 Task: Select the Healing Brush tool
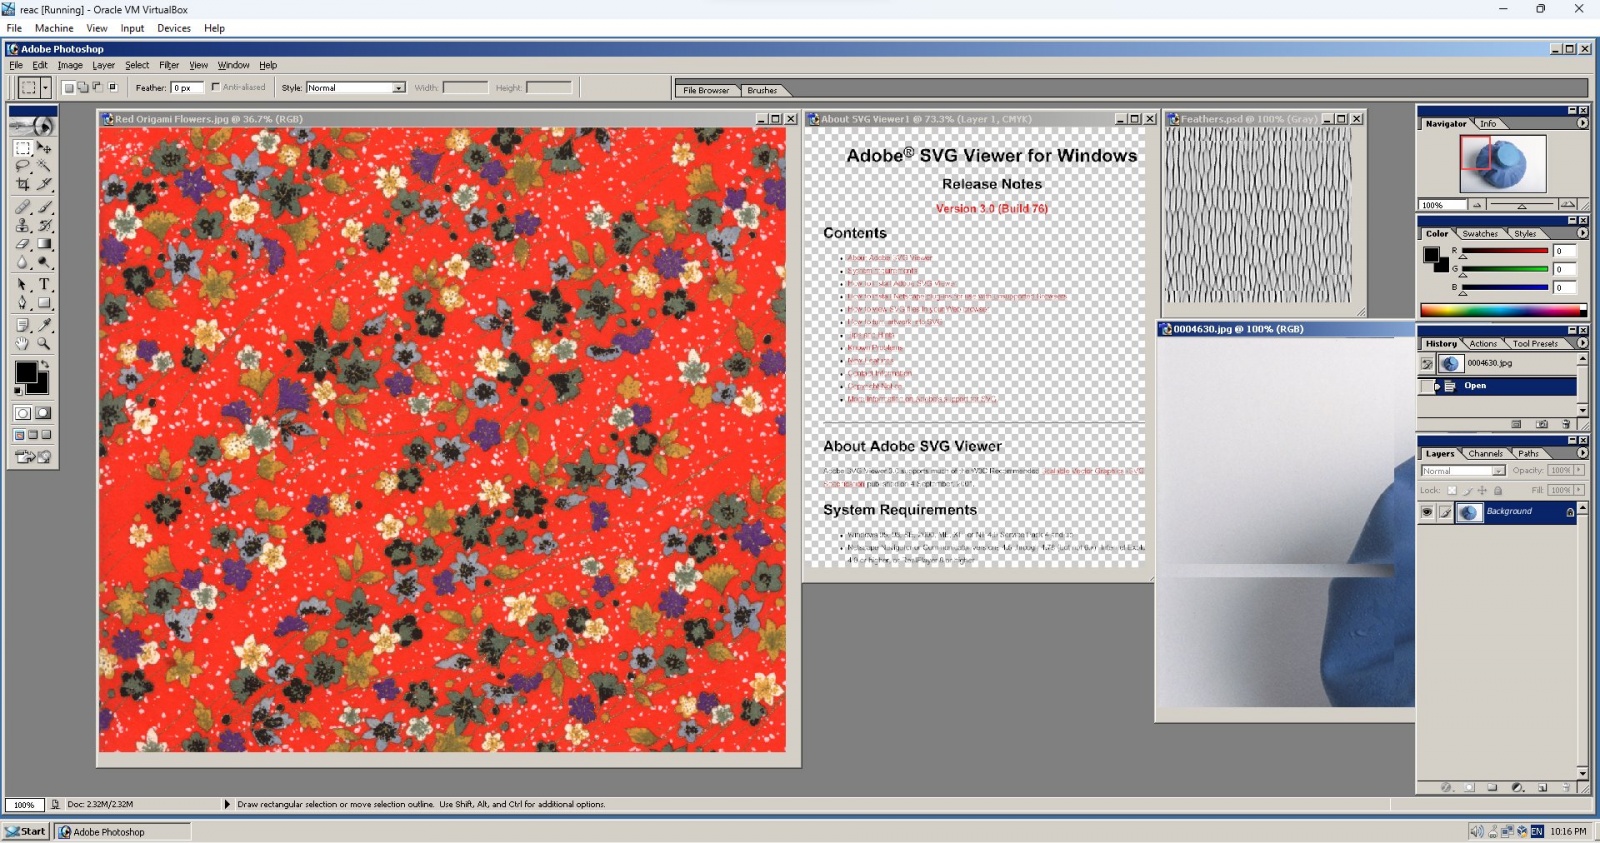coord(23,207)
